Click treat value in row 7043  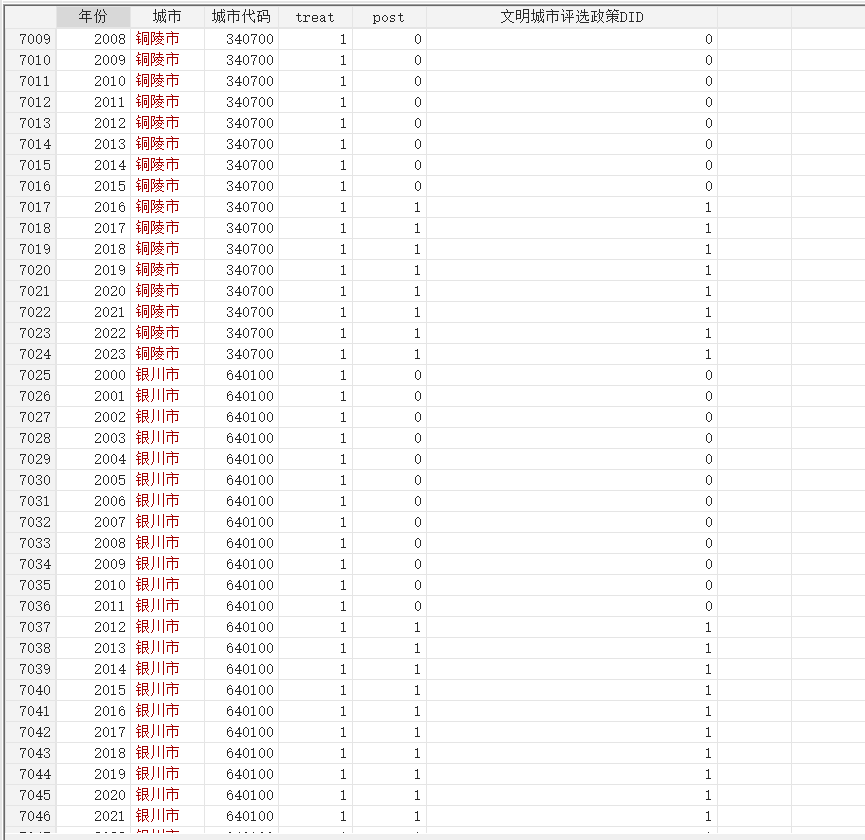(x=315, y=753)
